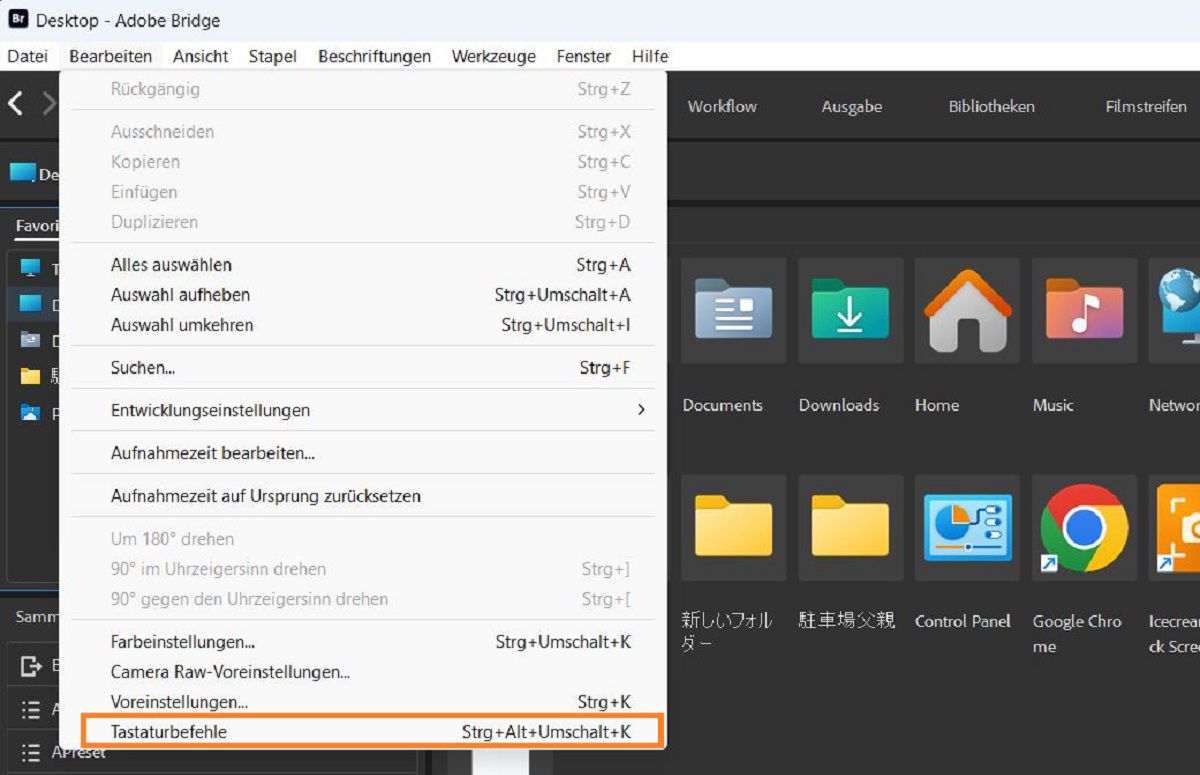
Task: Click the Music label
Action: 1053,405
